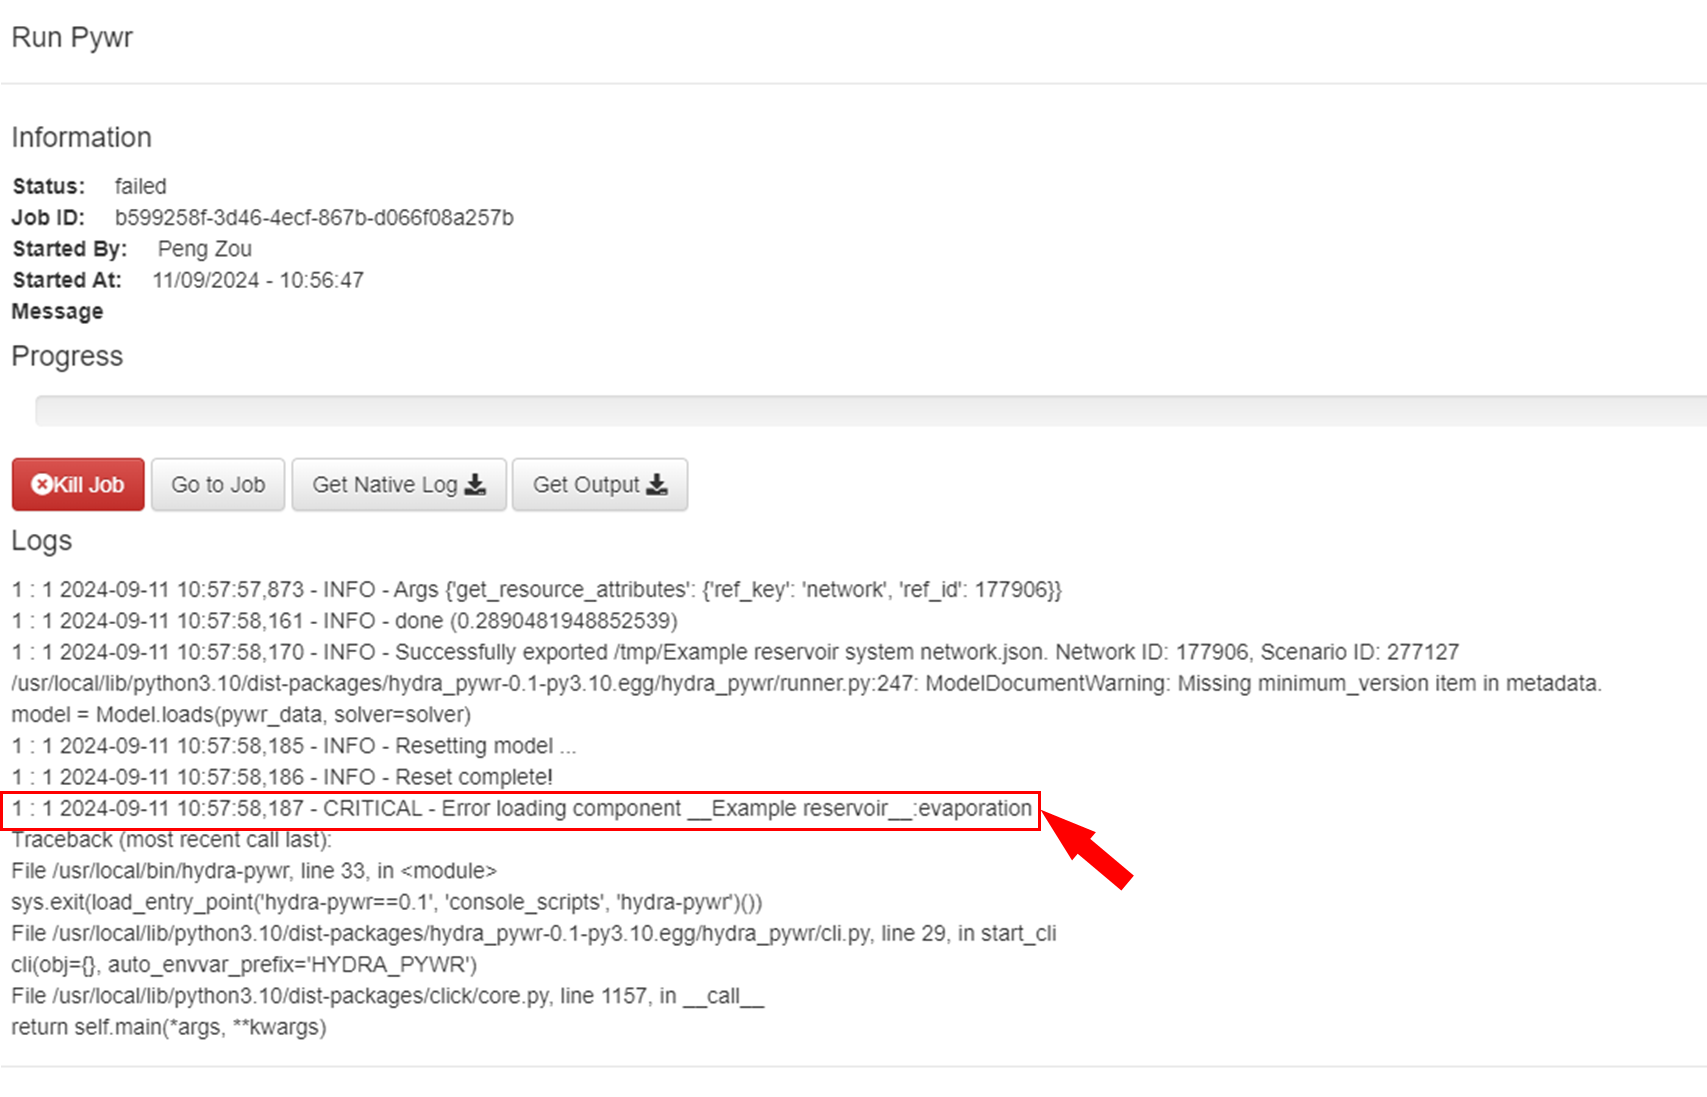1707x1097 pixels.
Task: Click the download icon on Get Output
Action: pyautogui.click(x=657, y=485)
